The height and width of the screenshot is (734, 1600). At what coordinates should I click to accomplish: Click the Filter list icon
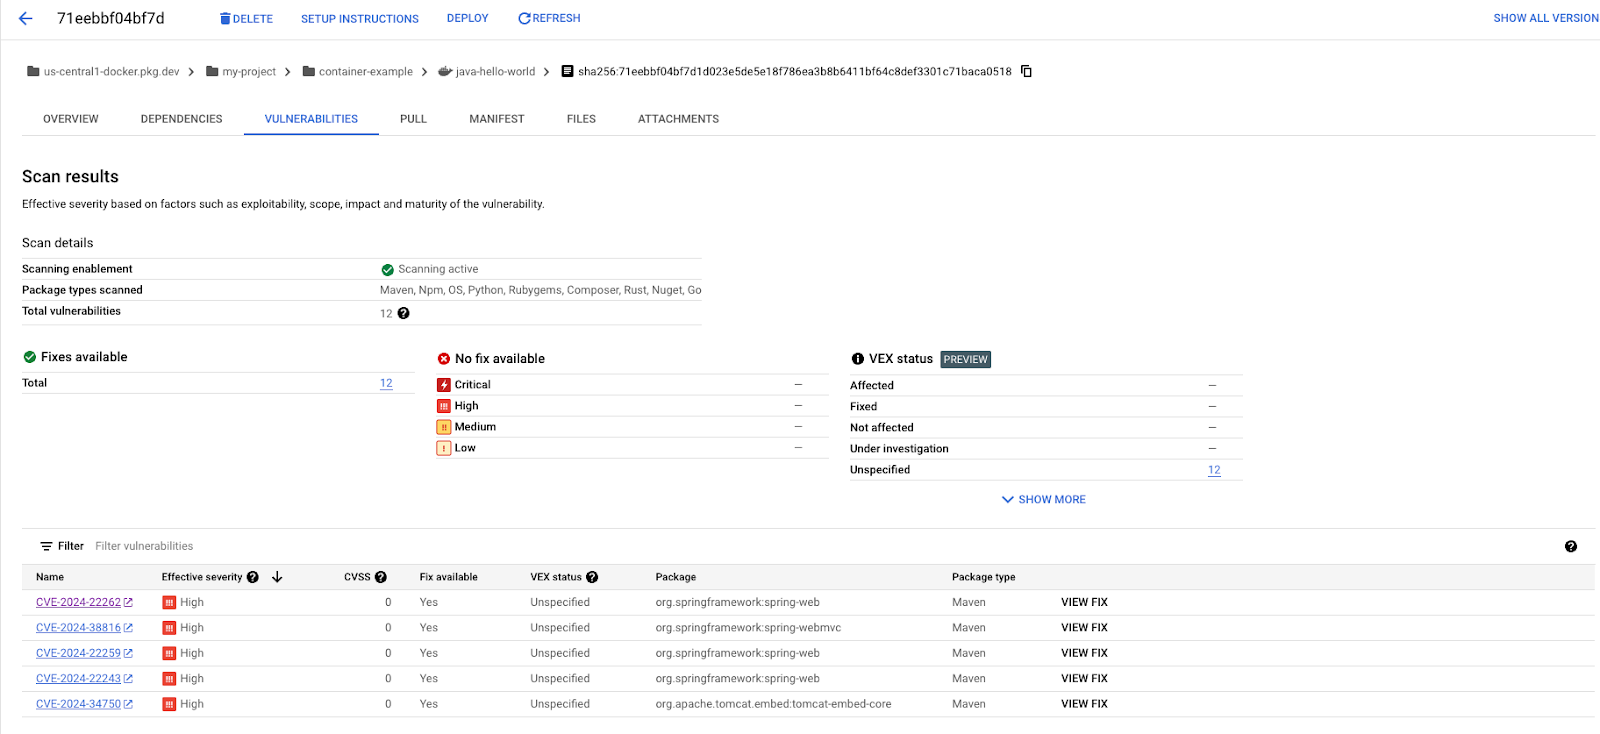click(x=46, y=546)
